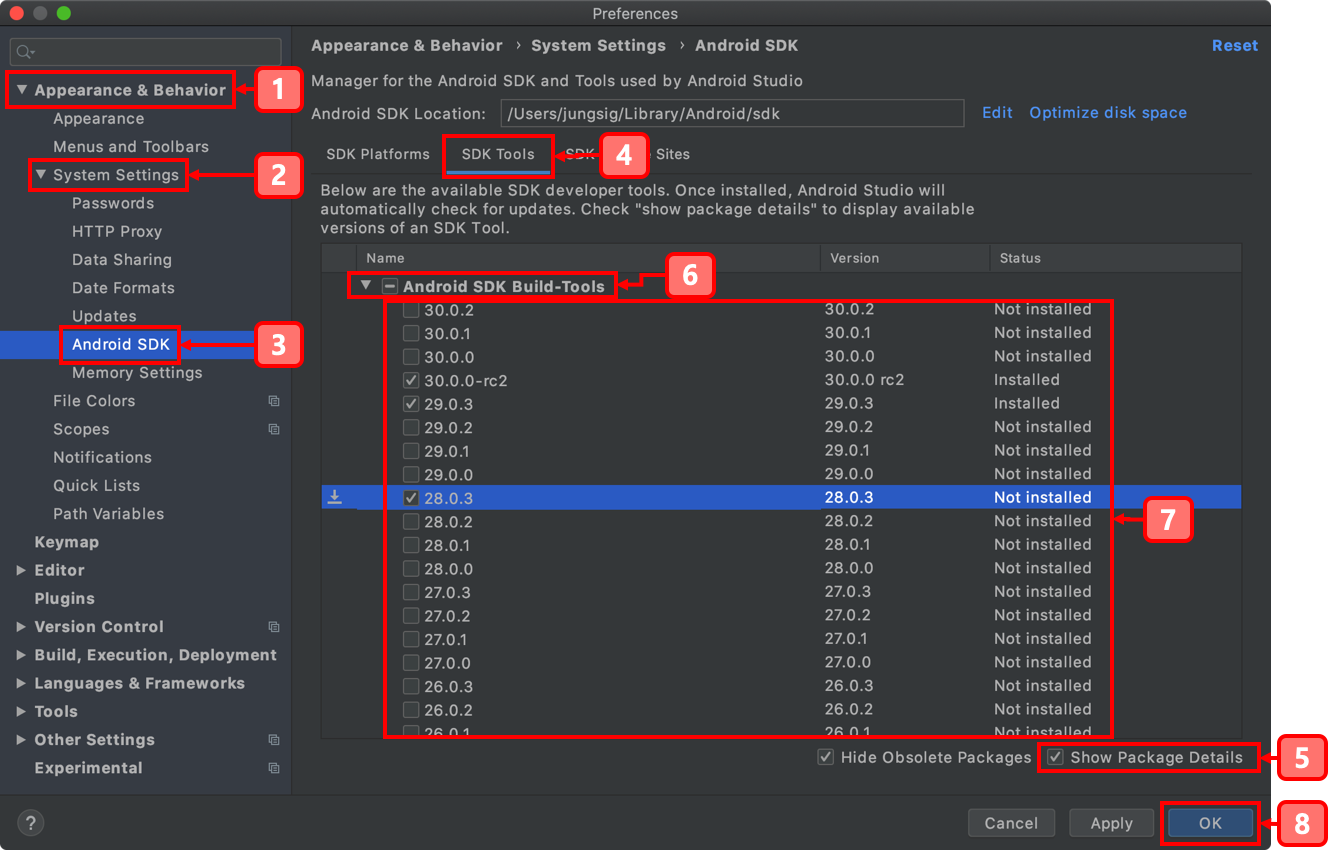Click the project-level icon next to Experimental
Screen dimensions: 1328x857
(x=274, y=768)
